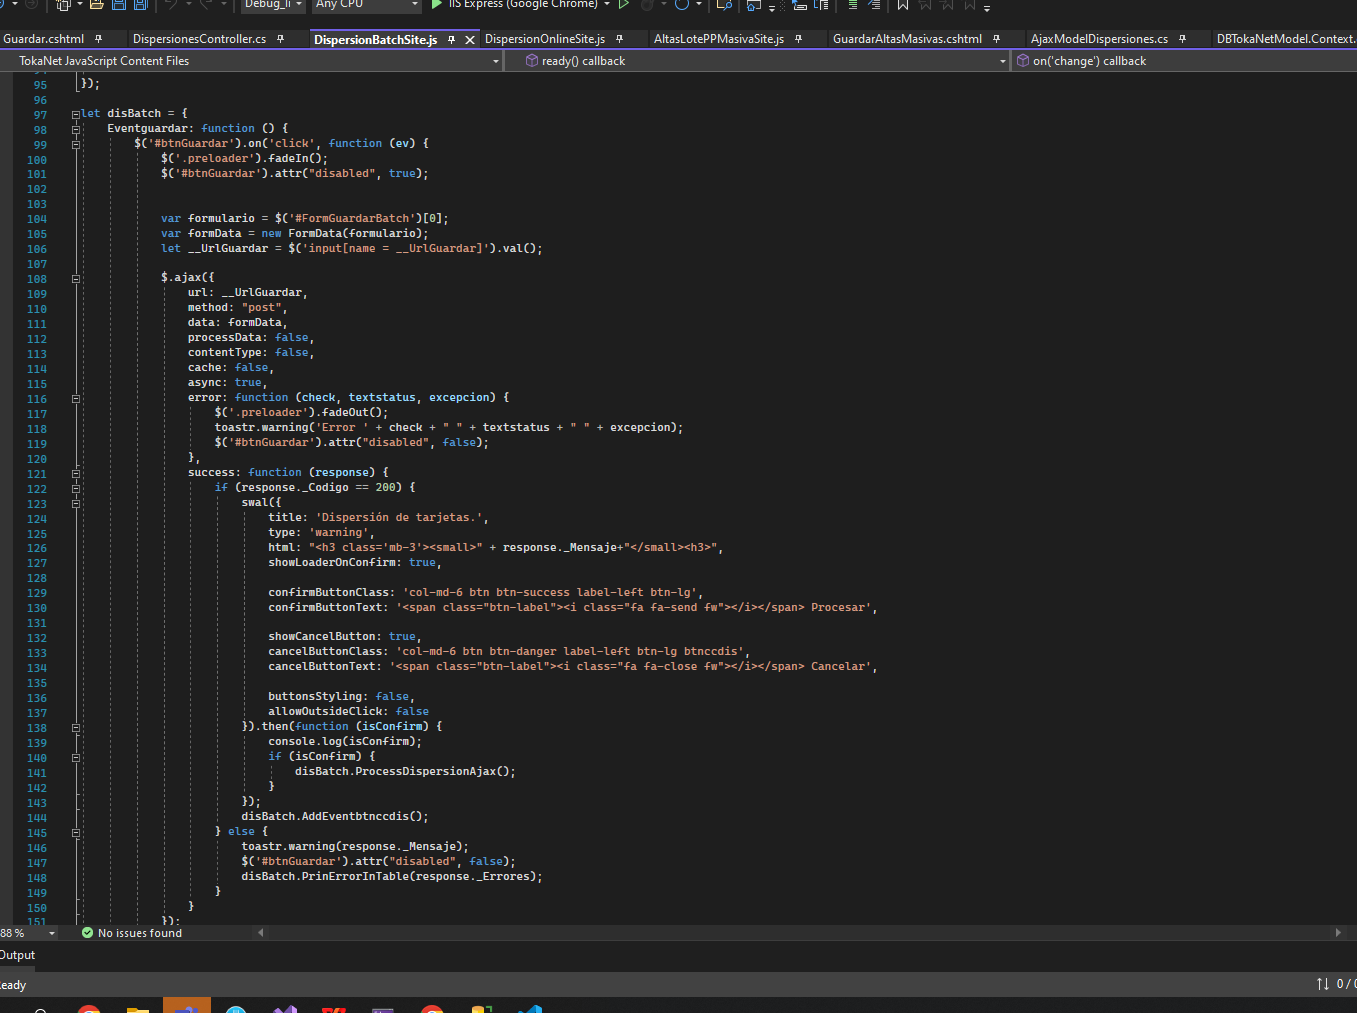Toggle pin on DispersionesController.cs tab

[280, 39]
